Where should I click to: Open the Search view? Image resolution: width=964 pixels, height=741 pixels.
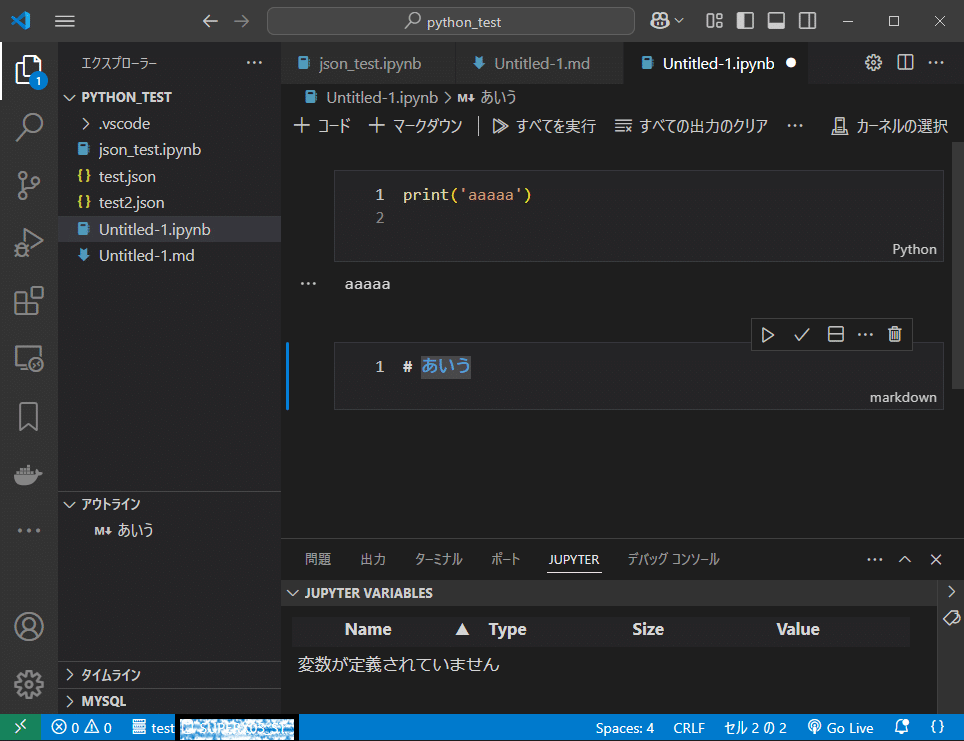(30, 130)
